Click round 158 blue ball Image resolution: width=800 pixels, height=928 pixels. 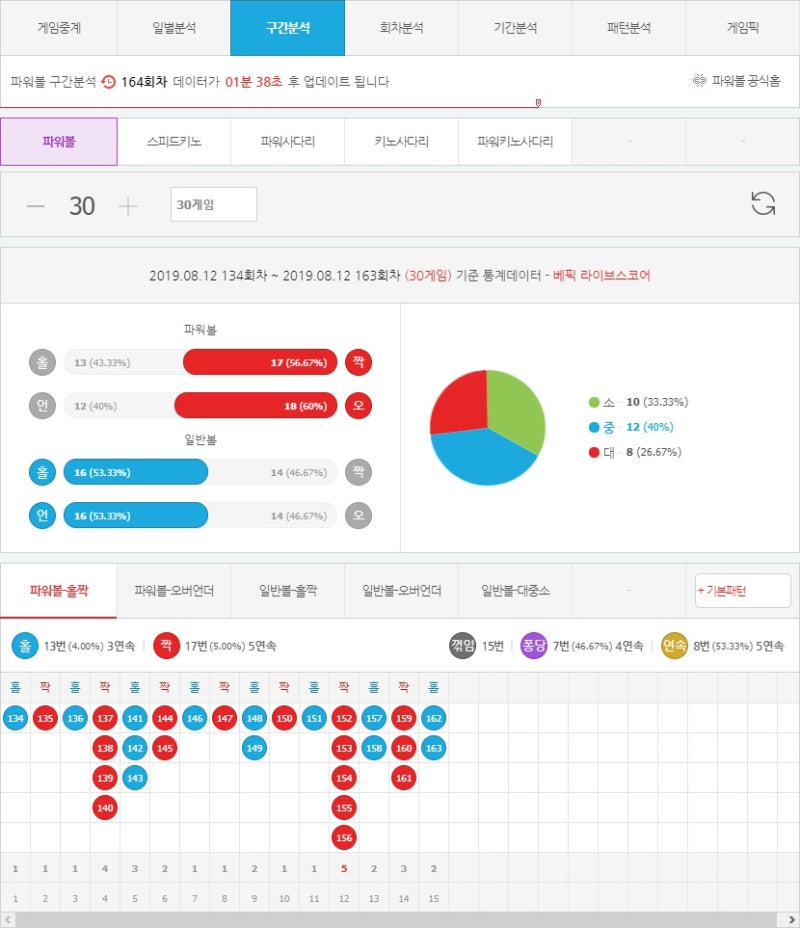374,748
